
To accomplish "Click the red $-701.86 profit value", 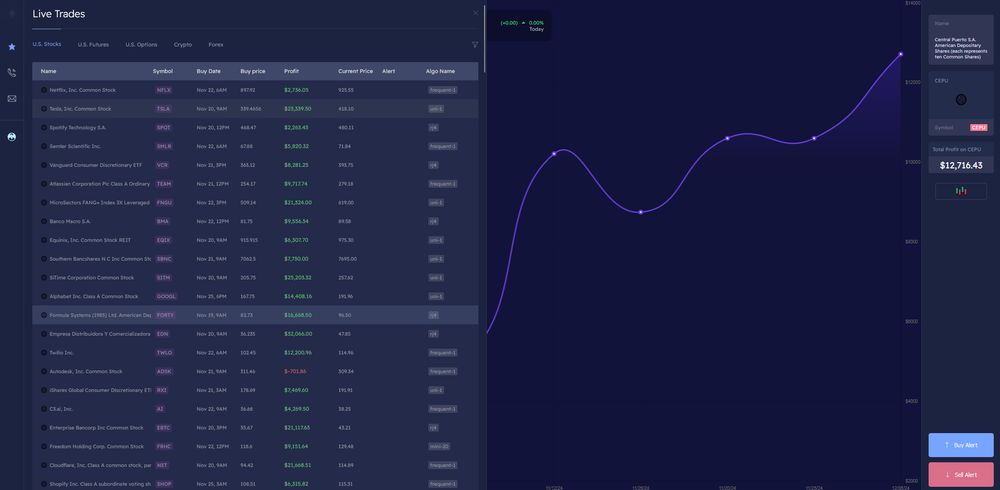I will (295, 371).
